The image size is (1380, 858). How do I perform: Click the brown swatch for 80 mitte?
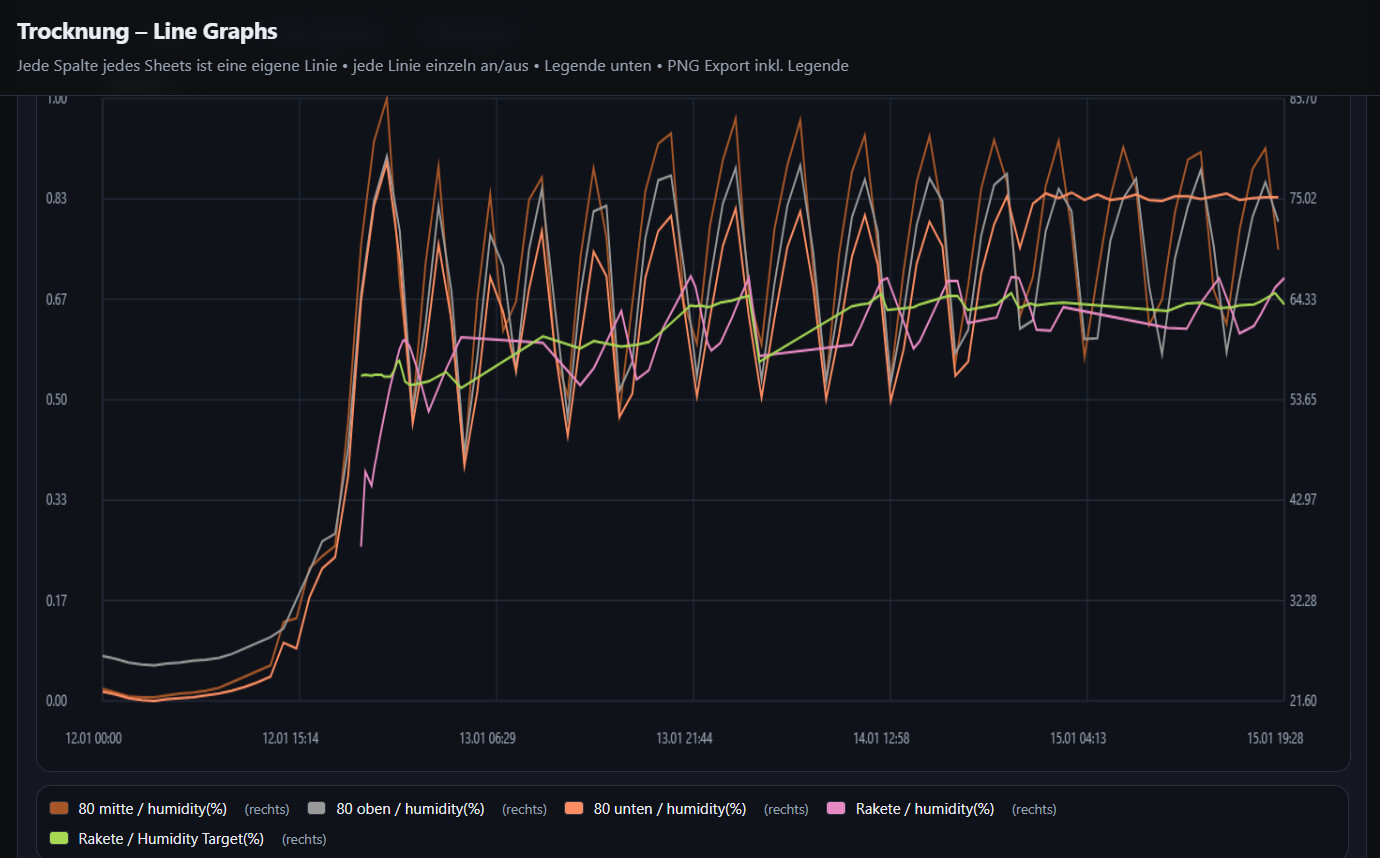pos(60,809)
